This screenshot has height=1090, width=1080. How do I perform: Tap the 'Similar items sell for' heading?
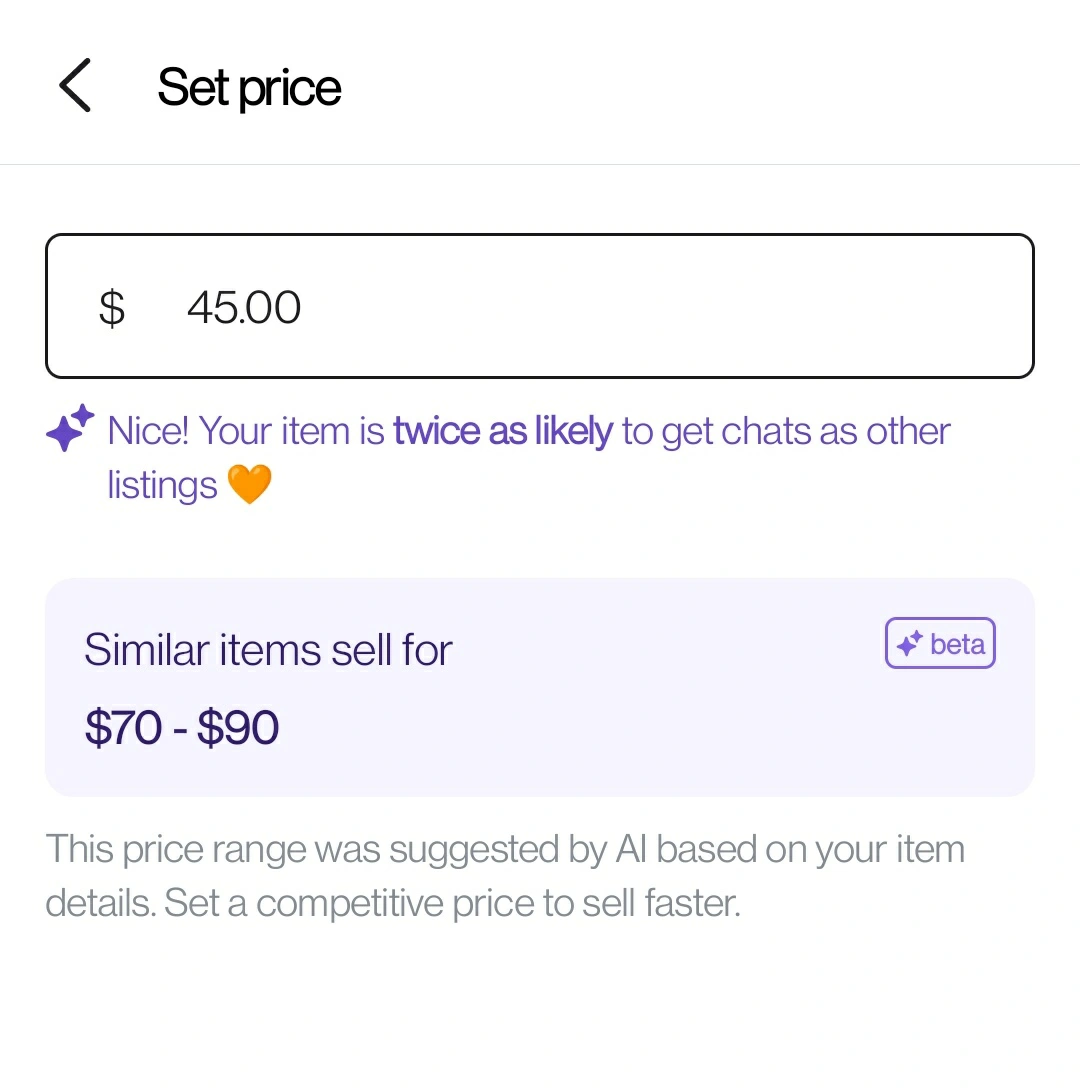[268, 650]
